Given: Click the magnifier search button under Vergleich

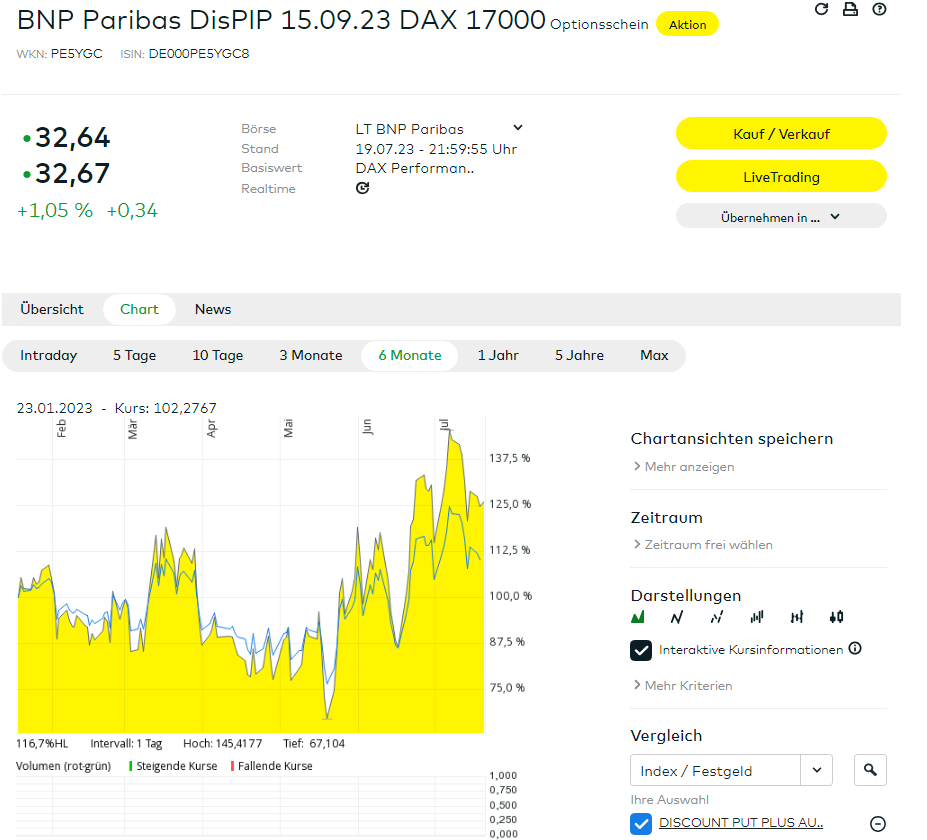Looking at the screenshot, I should (x=870, y=770).
